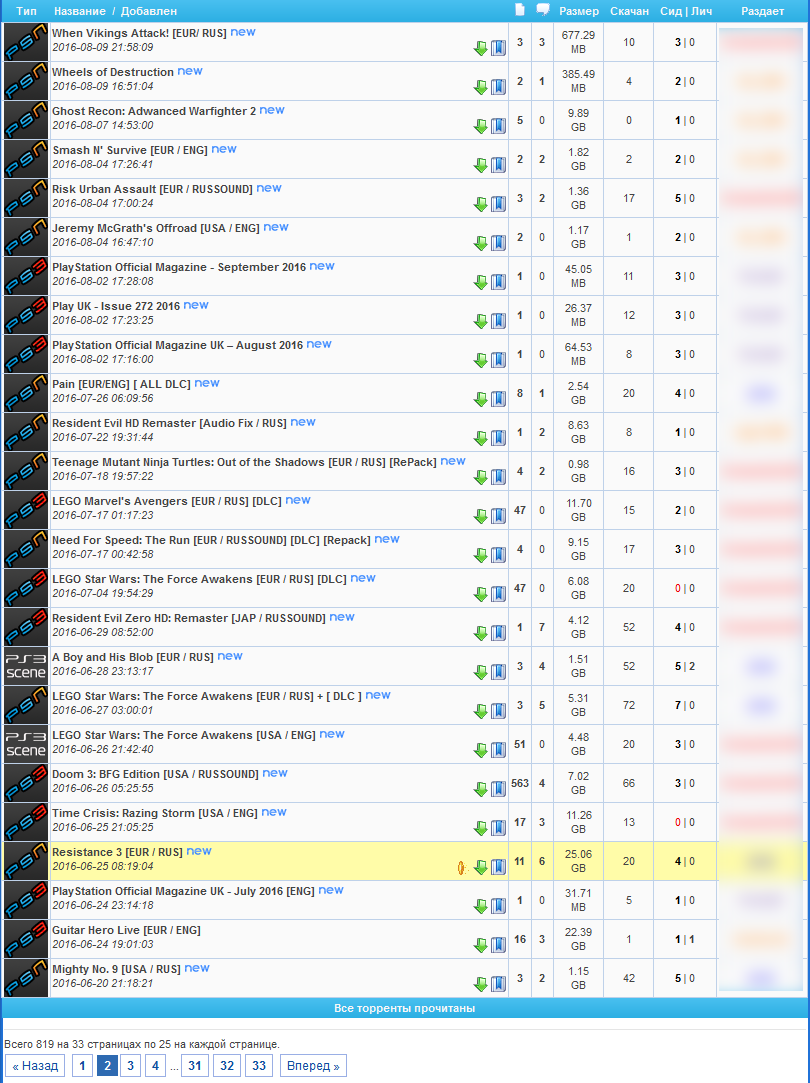Click PSN category icon beside When Vikings Attack!

(x=26, y=42)
